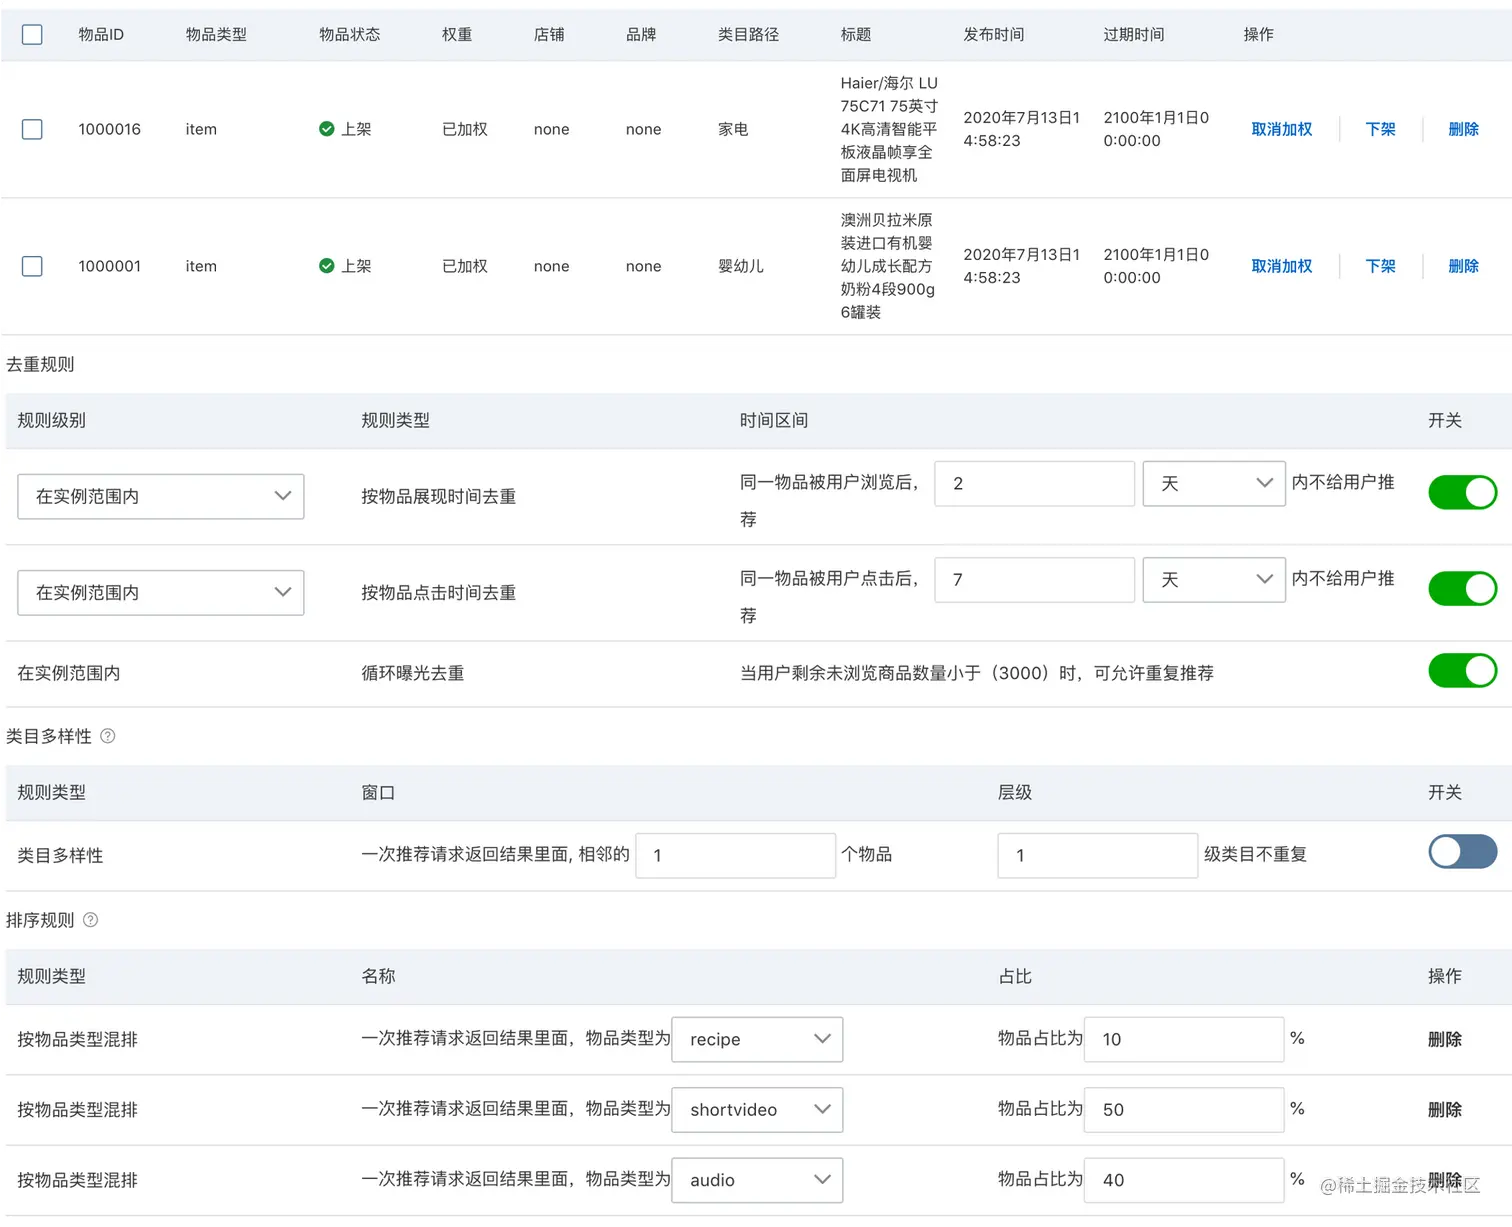
Task: Delete the shortvideo sorting rule
Action: pos(1444,1109)
